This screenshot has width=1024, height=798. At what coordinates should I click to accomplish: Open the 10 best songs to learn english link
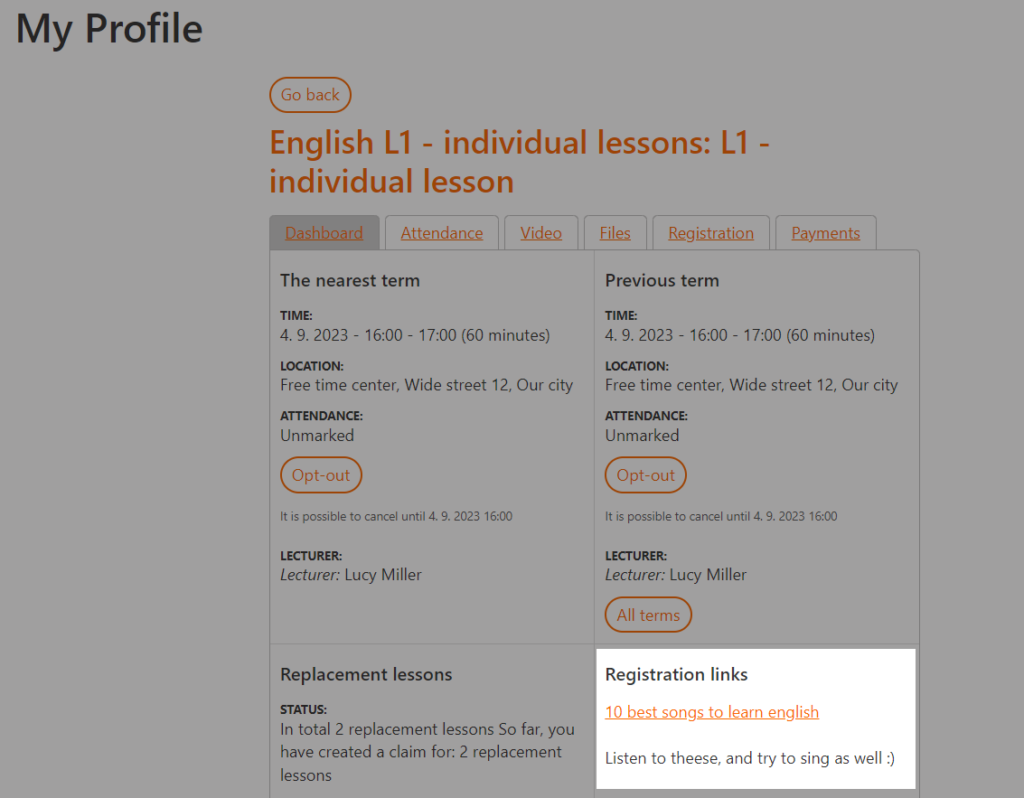712,712
